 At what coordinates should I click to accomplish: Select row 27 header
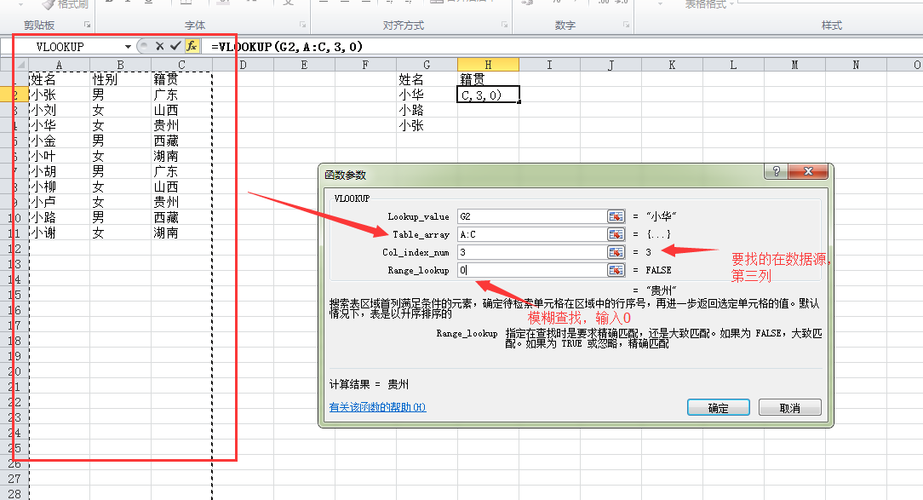pyautogui.click(x=14, y=478)
